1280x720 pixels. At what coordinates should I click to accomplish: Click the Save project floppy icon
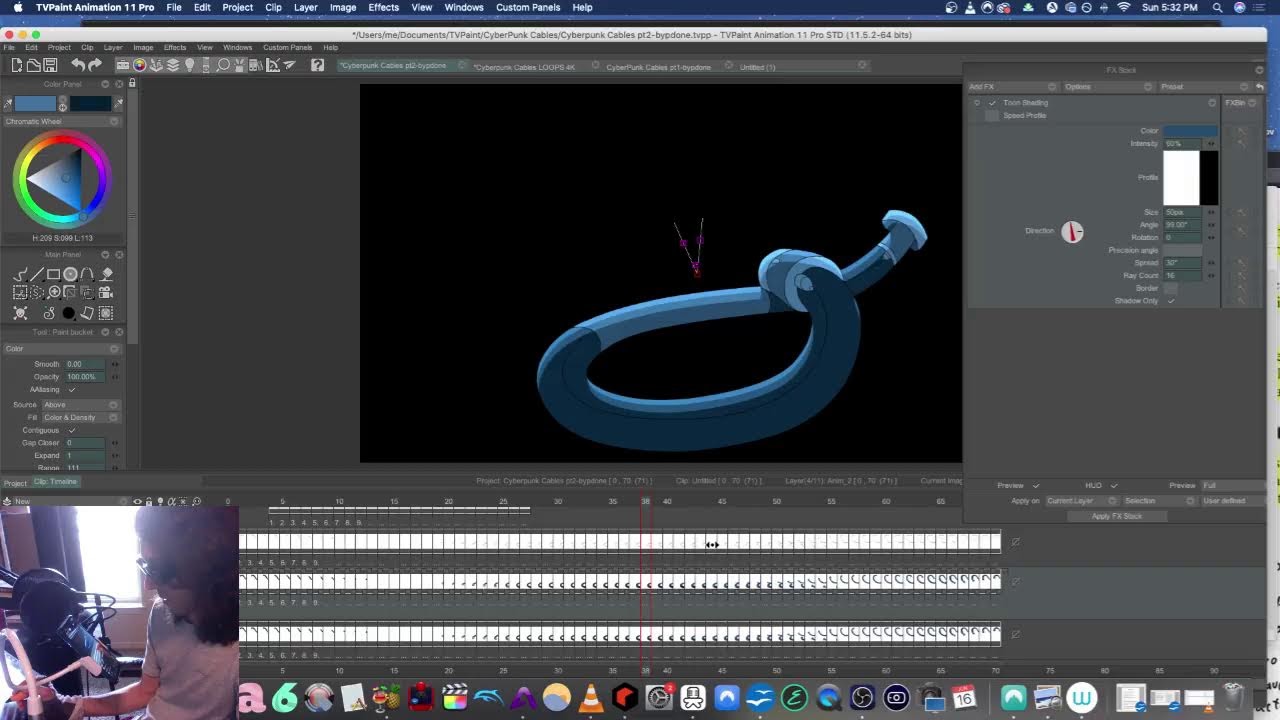[50, 65]
